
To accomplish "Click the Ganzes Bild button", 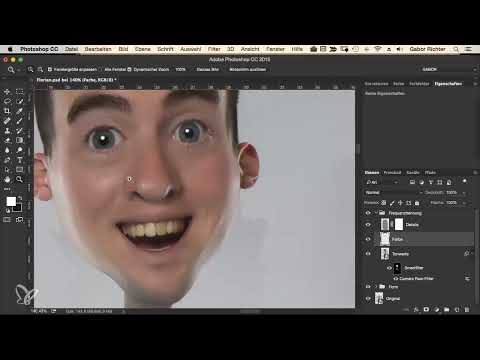I will click(x=207, y=69).
